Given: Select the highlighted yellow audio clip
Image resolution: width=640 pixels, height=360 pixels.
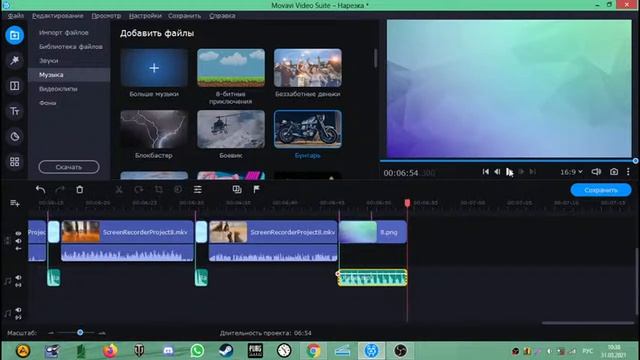Looking at the screenshot, I should pyautogui.click(x=372, y=278).
